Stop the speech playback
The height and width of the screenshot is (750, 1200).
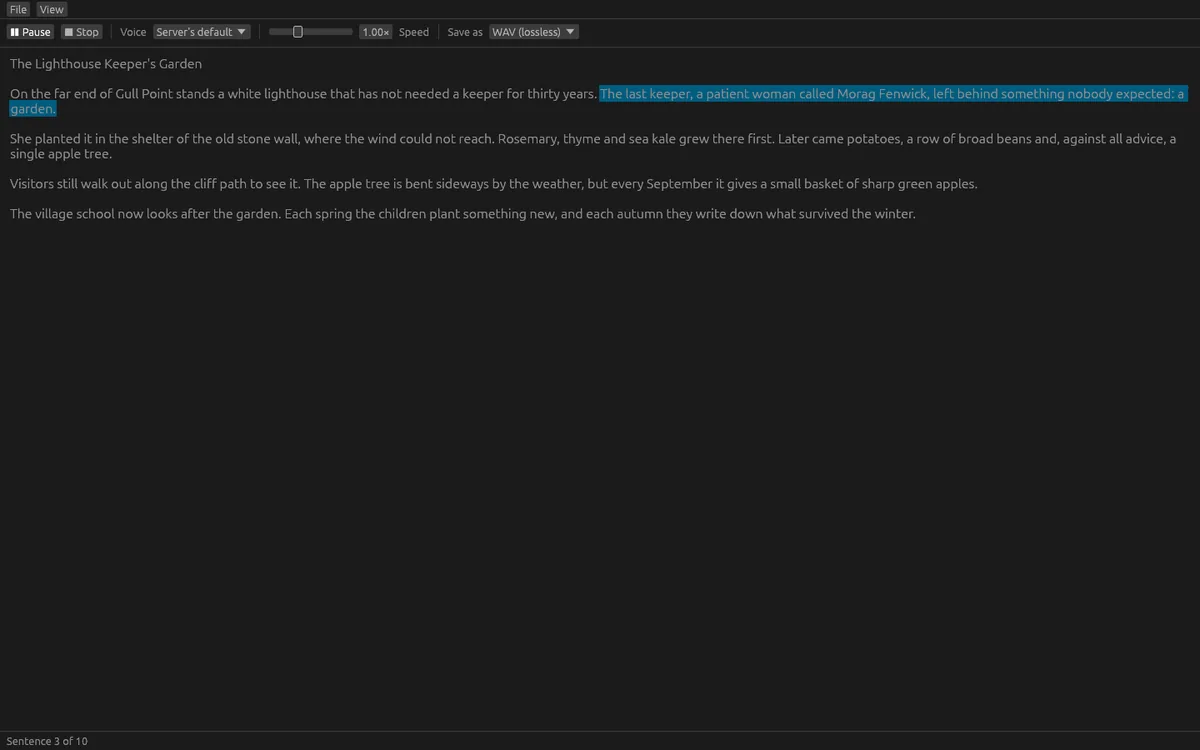coord(82,32)
